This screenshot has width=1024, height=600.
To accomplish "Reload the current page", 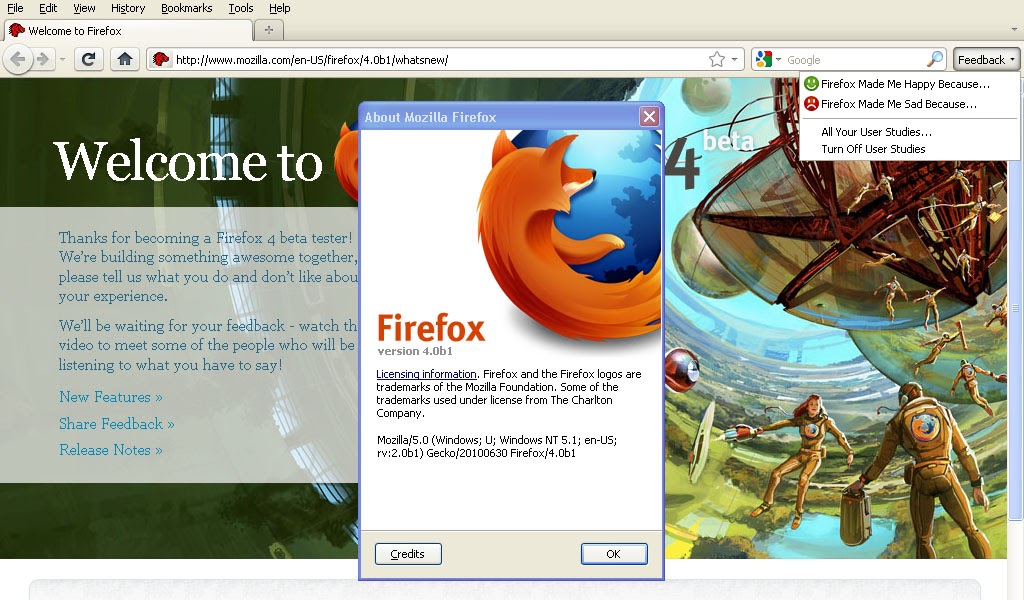I will [x=89, y=59].
